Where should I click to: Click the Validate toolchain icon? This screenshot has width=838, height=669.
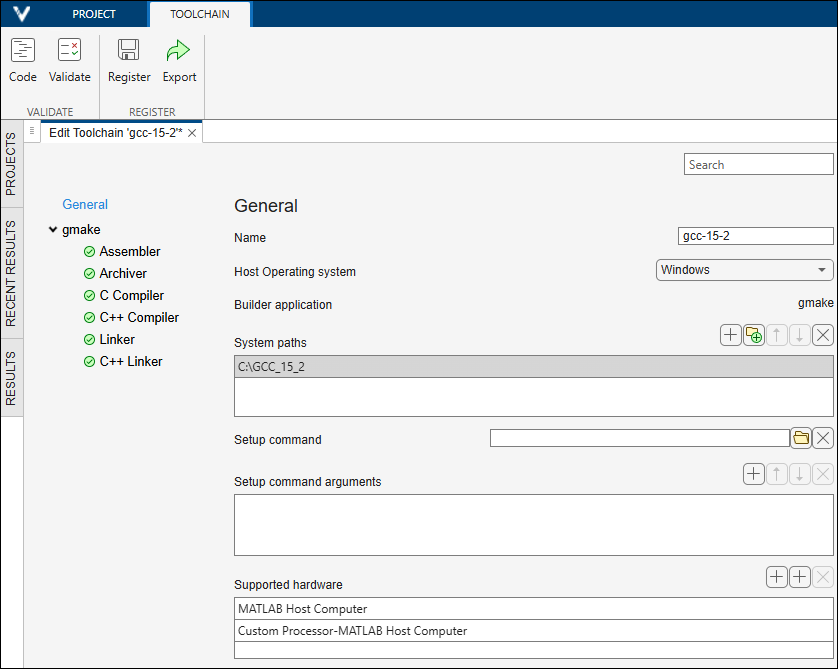point(69,51)
